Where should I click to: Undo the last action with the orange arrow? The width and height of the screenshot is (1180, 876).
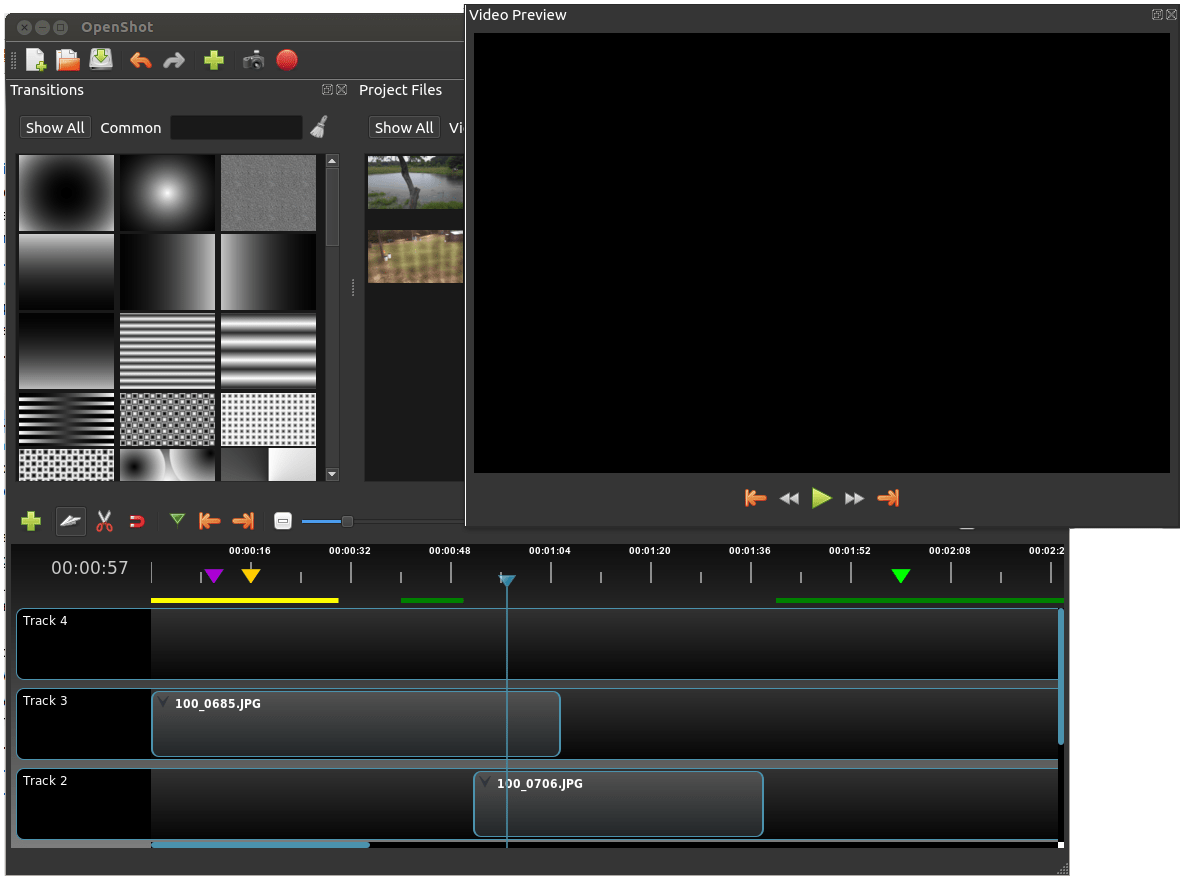tap(141, 60)
